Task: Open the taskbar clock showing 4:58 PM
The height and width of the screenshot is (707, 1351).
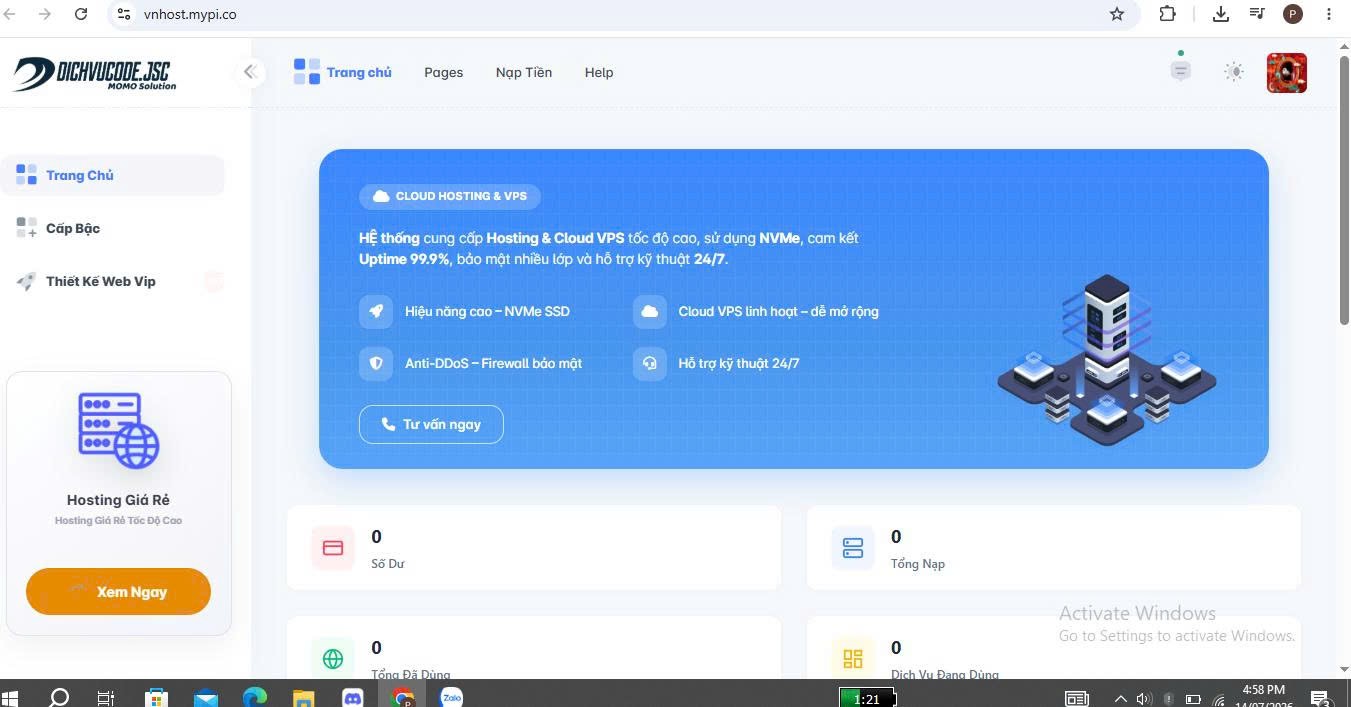Action: click(x=1263, y=697)
